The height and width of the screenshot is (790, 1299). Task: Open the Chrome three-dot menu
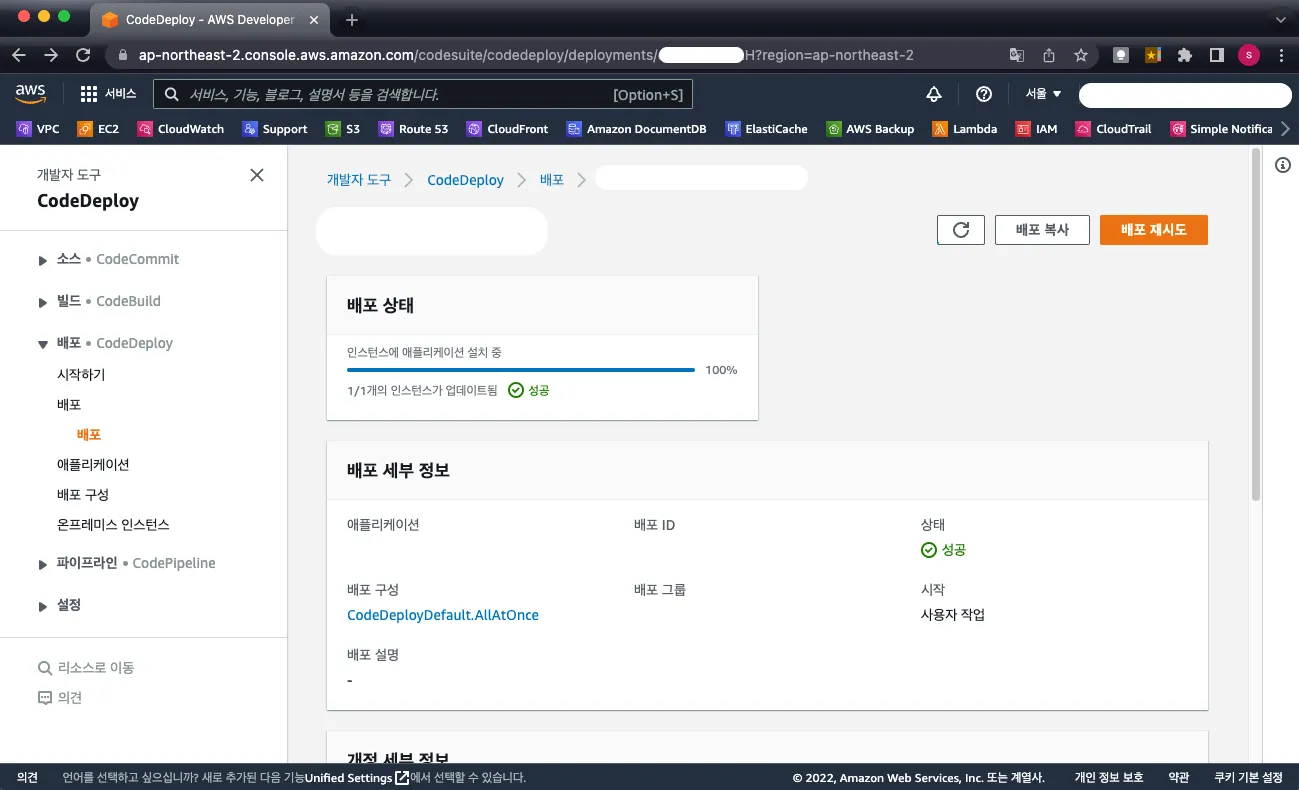click(x=1281, y=56)
